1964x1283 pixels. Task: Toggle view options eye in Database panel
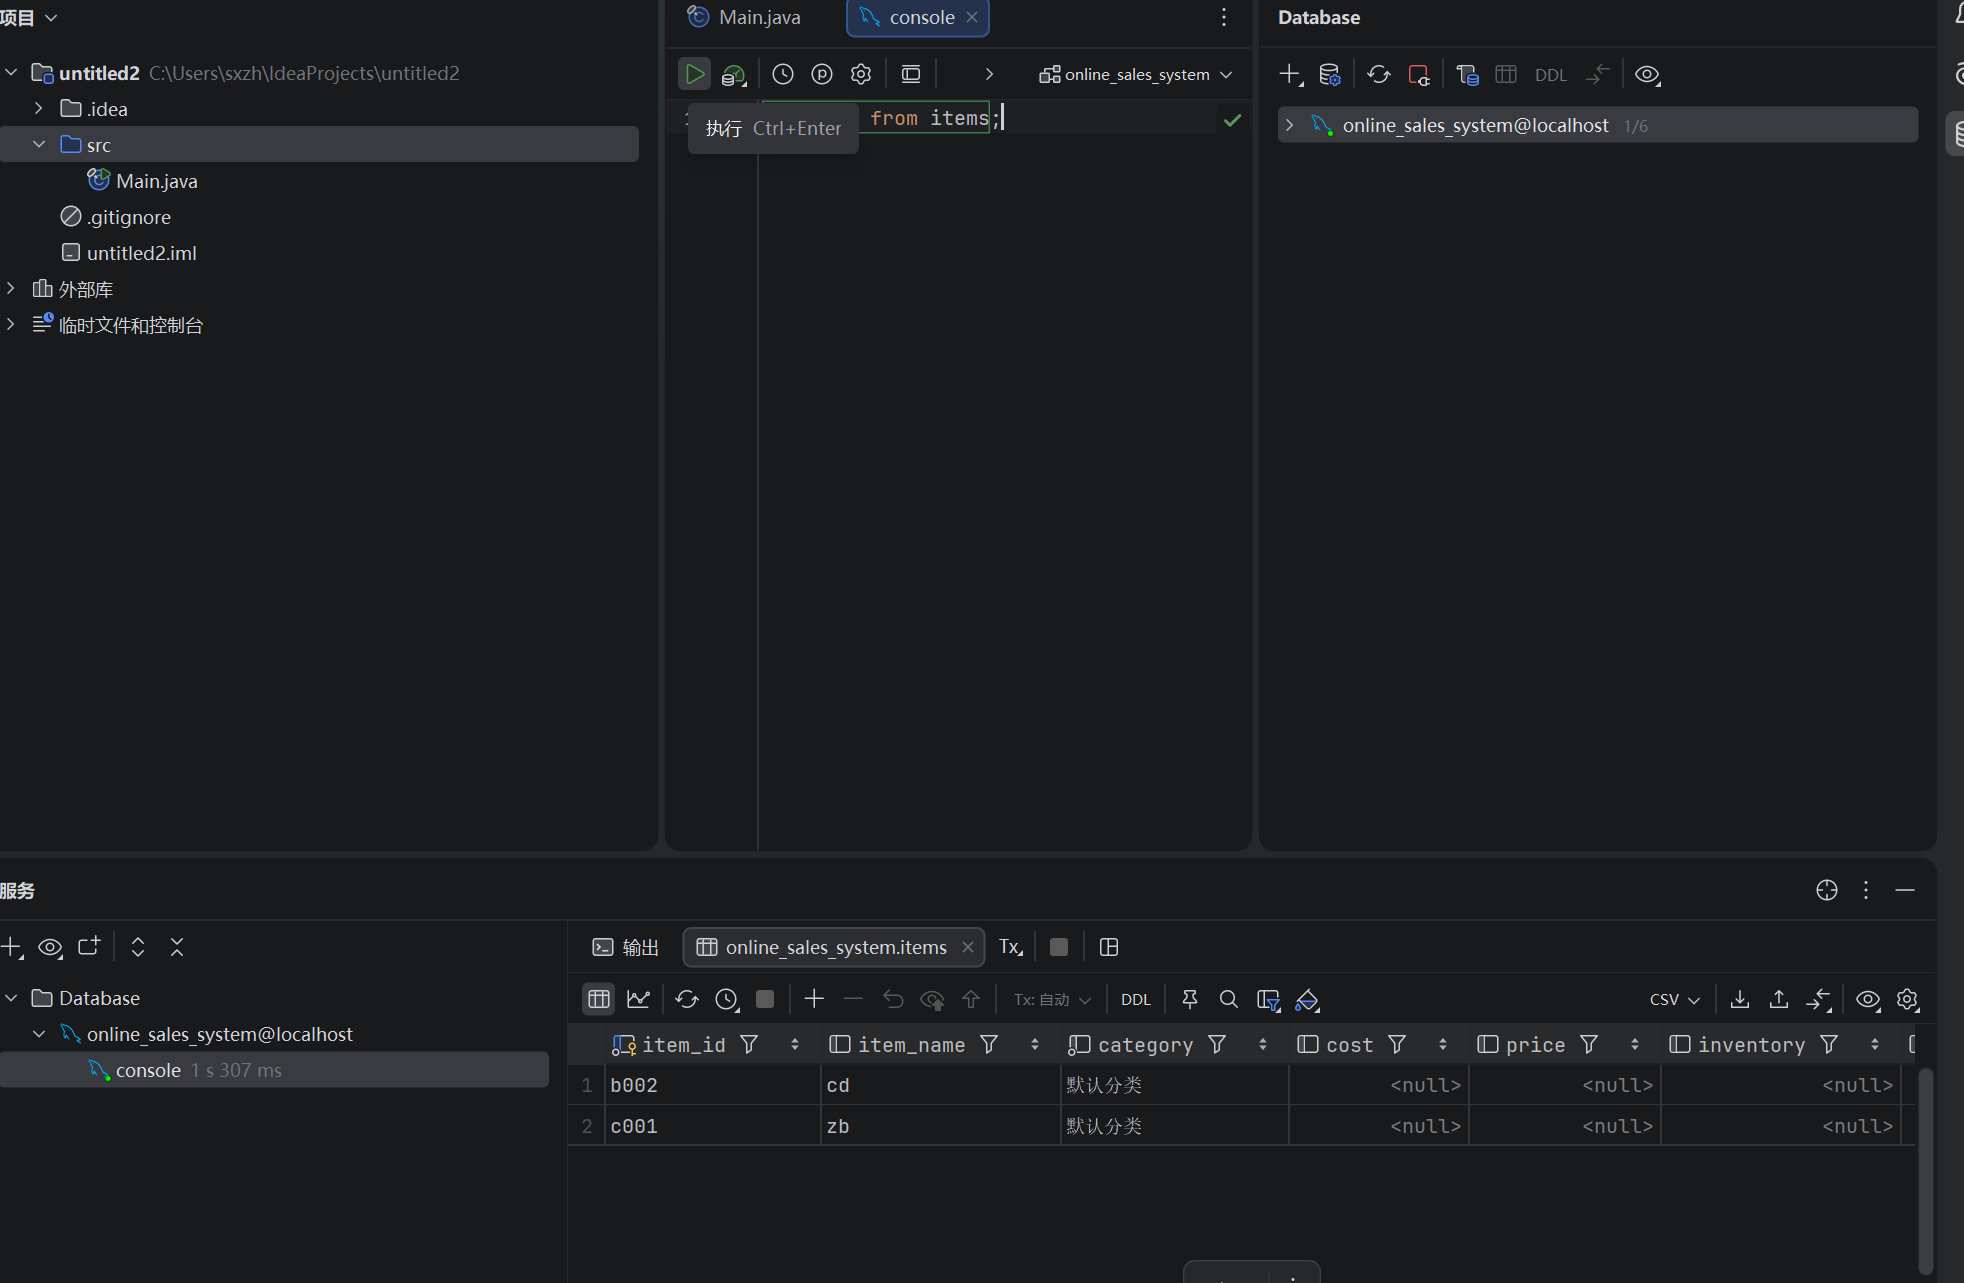click(x=1647, y=75)
